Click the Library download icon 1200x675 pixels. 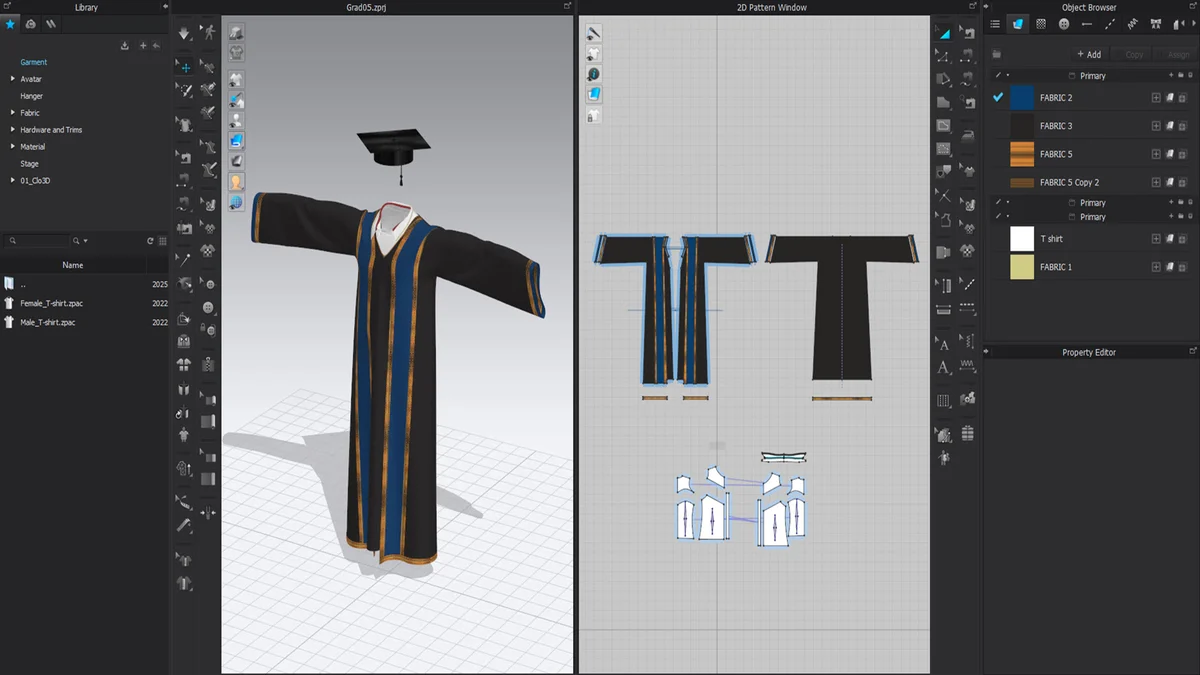(x=125, y=45)
